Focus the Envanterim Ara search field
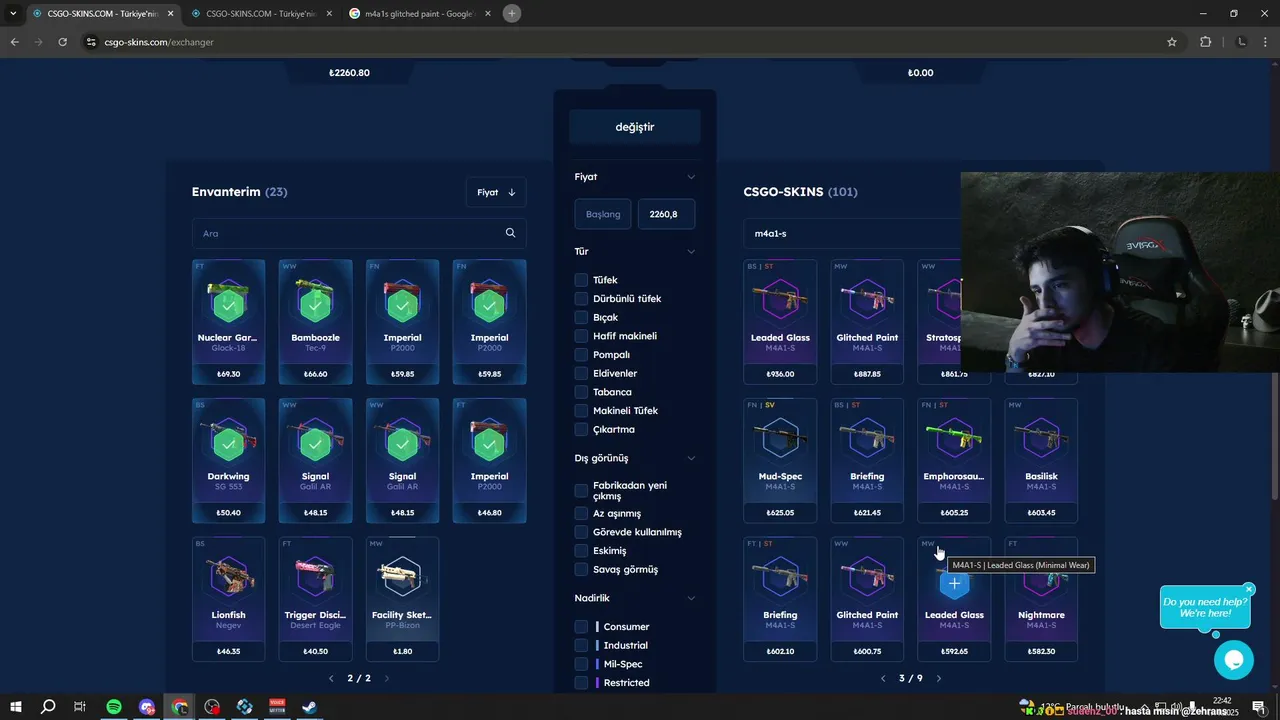Viewport: 1280px width, 720px height. point(359,233)
